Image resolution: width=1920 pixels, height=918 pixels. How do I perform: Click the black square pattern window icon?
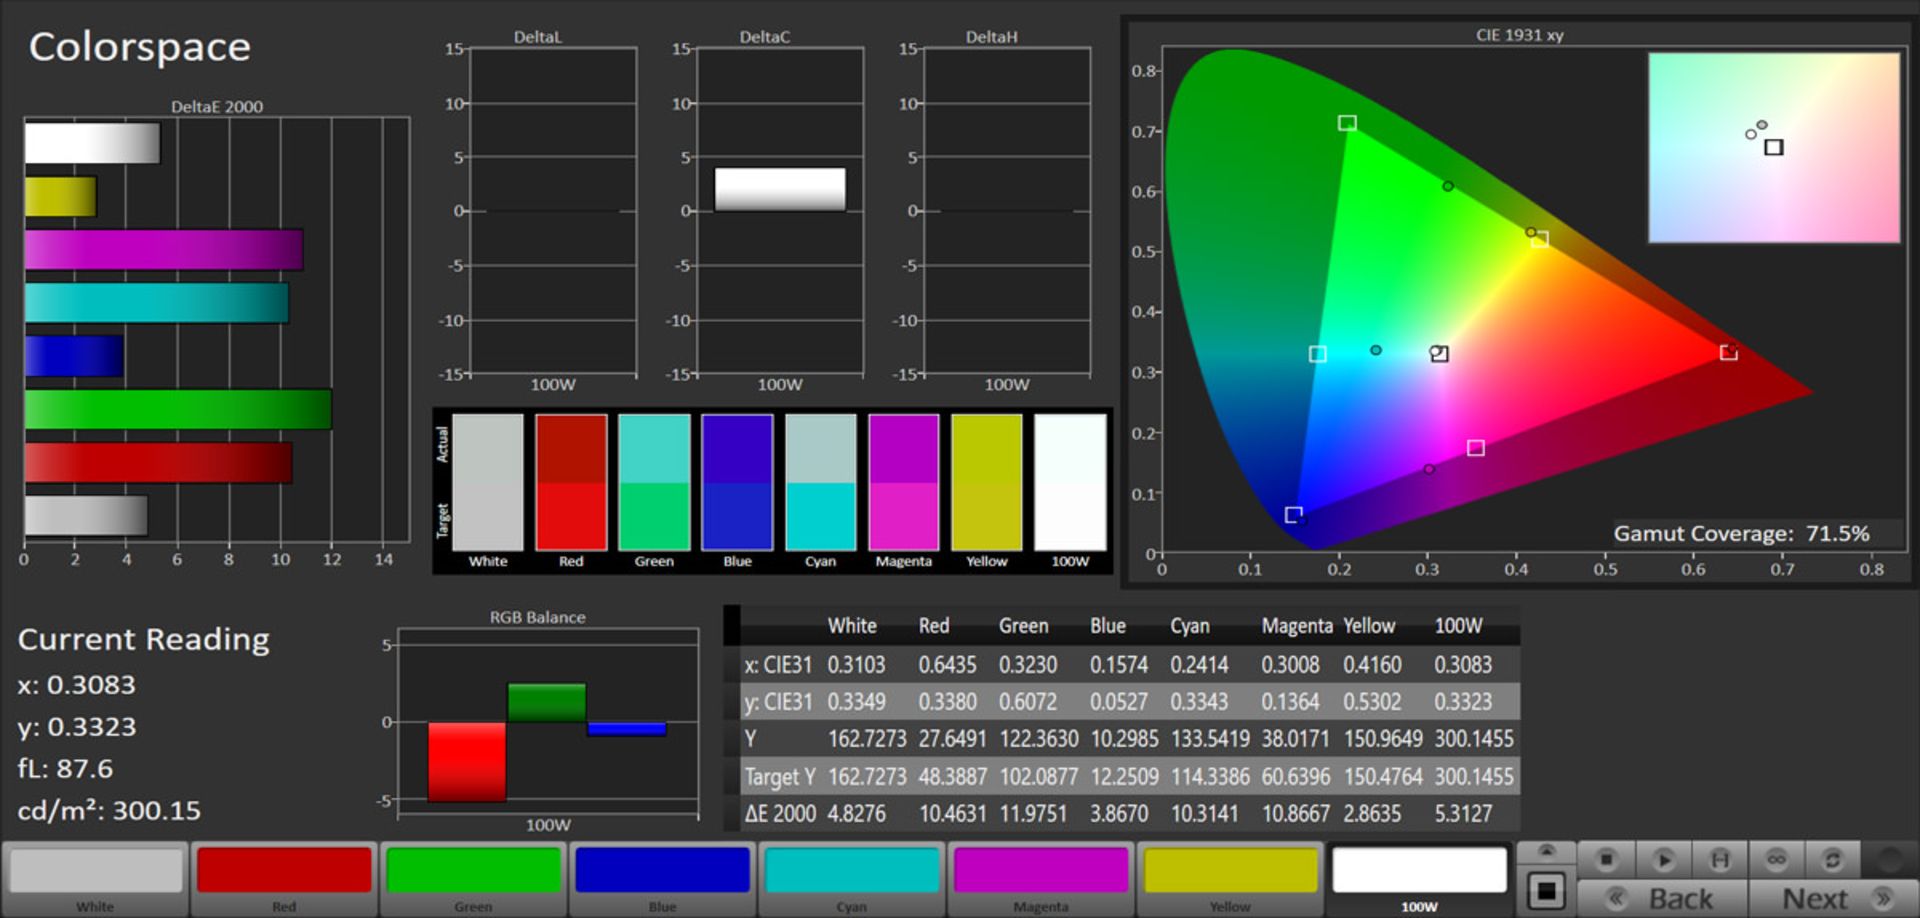point(1546,890)
